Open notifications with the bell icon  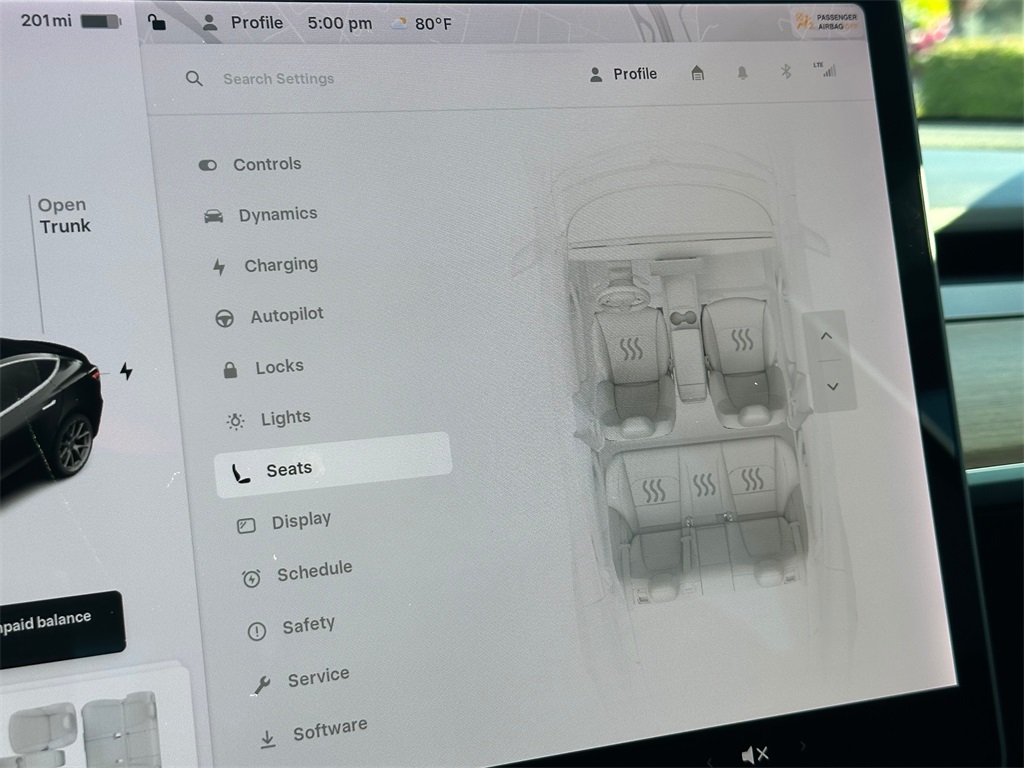pos(742,73)
